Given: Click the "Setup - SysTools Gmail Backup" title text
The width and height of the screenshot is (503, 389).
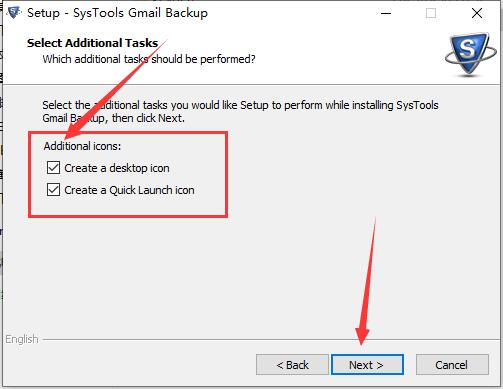Looking at the screenshot, I should point(117,13).
